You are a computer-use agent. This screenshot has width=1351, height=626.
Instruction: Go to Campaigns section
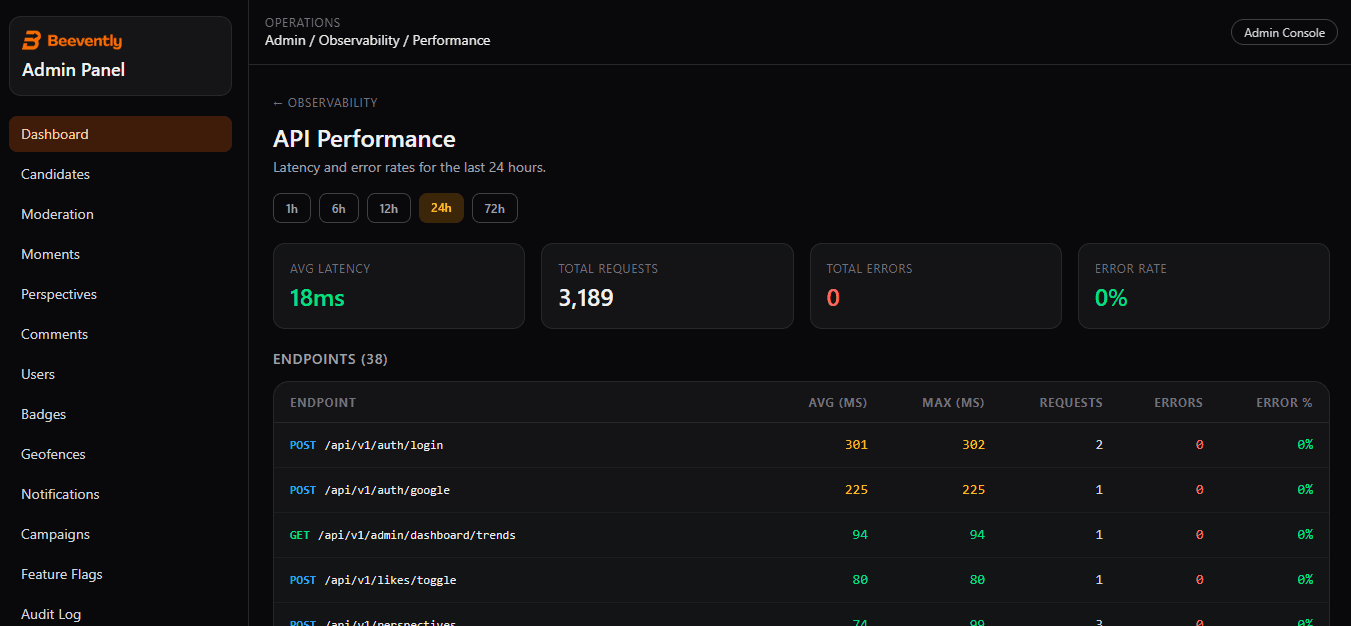[x=120, y=534]
